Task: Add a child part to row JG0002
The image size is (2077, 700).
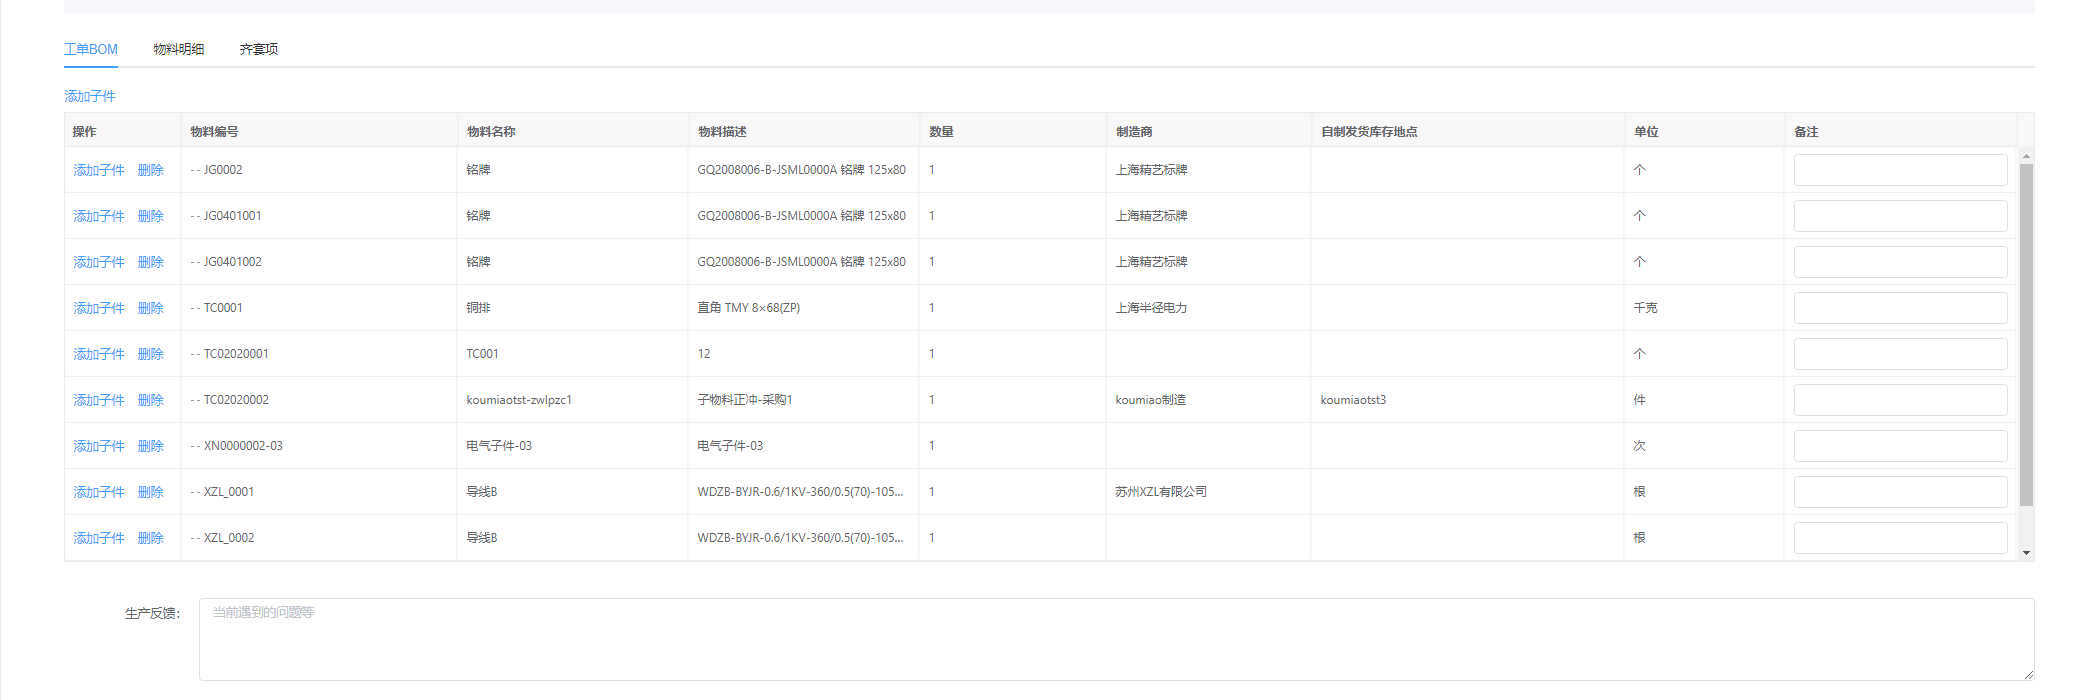Action: click(x=99, y=170)
